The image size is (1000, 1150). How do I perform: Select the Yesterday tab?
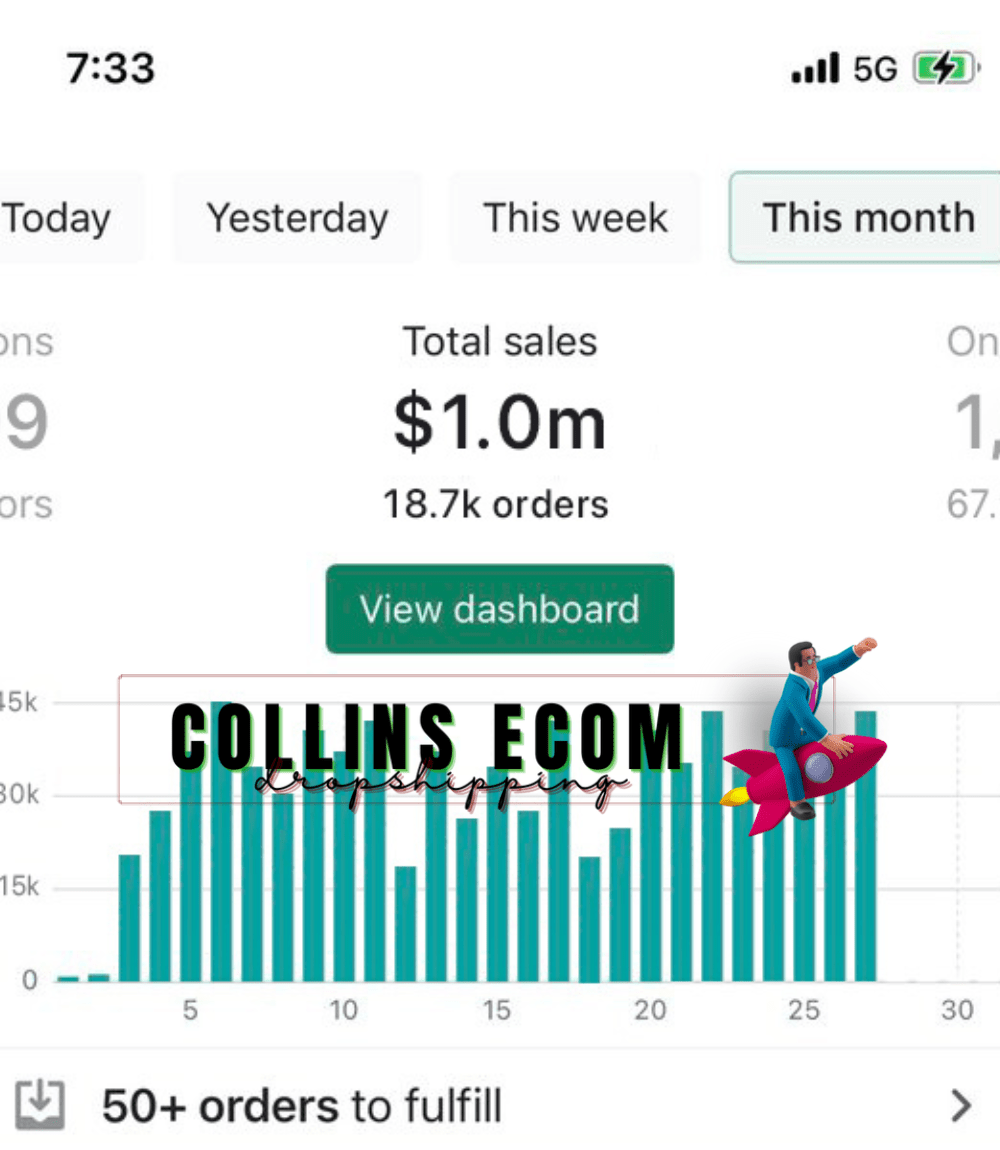(x=297, y=218)
